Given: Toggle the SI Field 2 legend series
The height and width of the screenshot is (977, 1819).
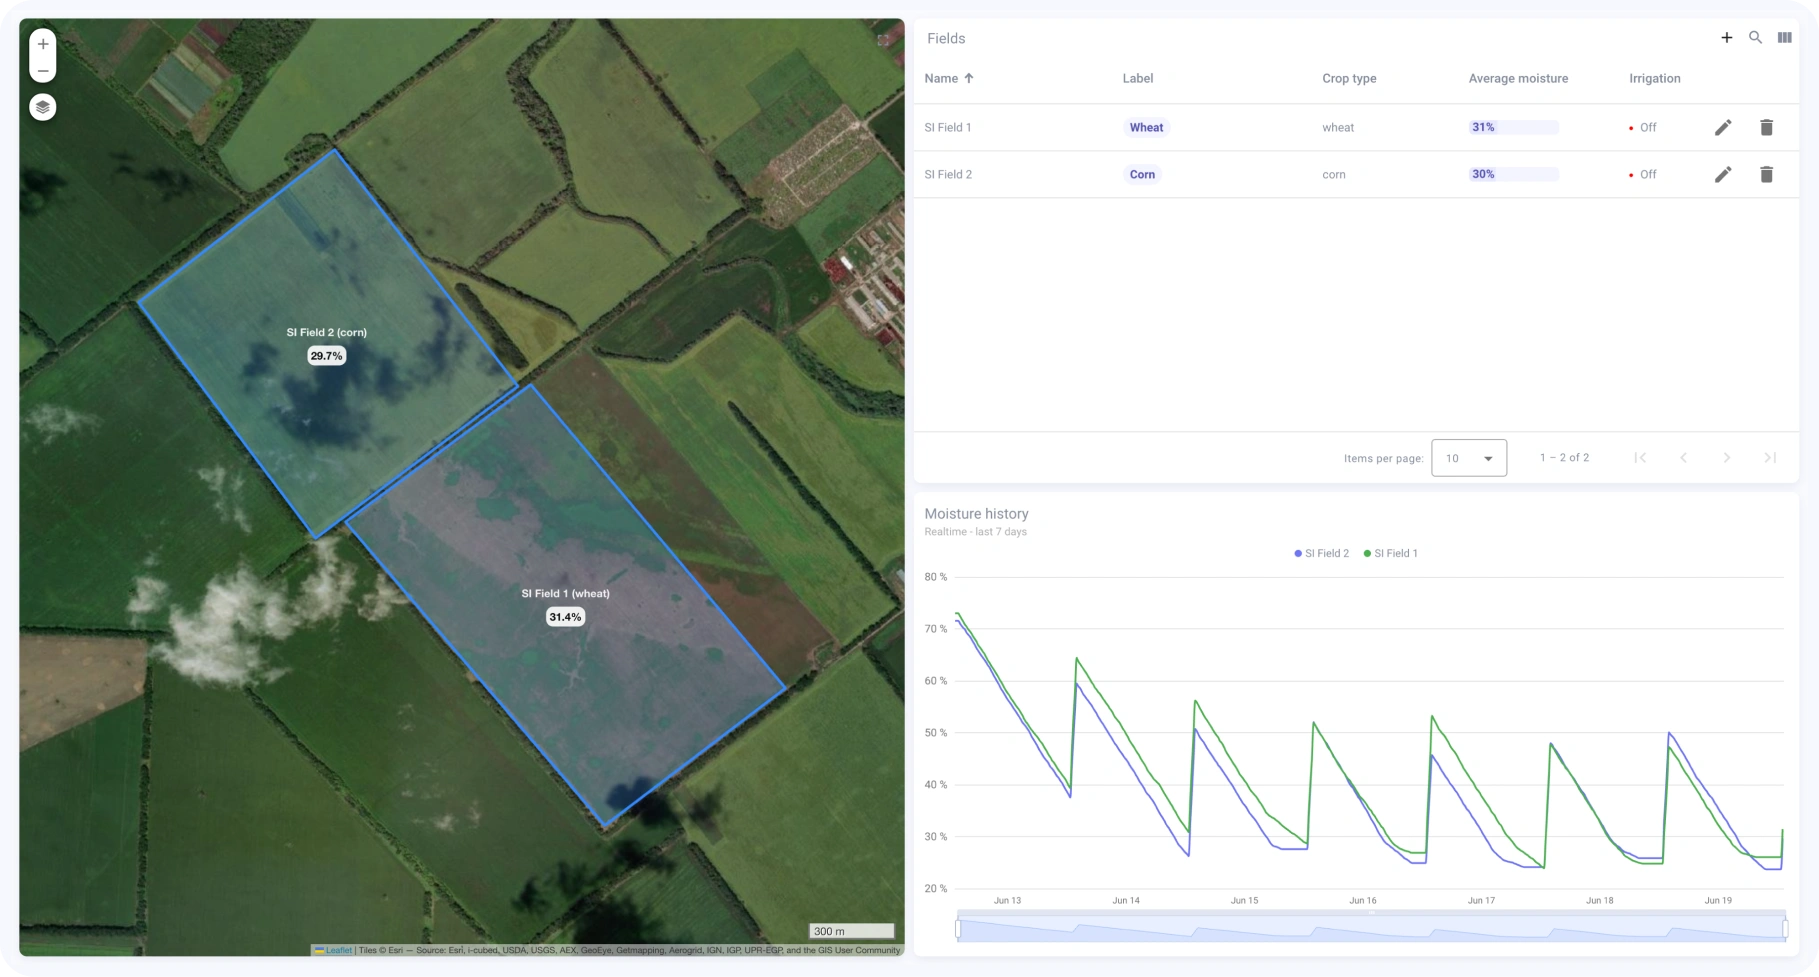Looking at the screenshot, I should [x=1320, y=553].
